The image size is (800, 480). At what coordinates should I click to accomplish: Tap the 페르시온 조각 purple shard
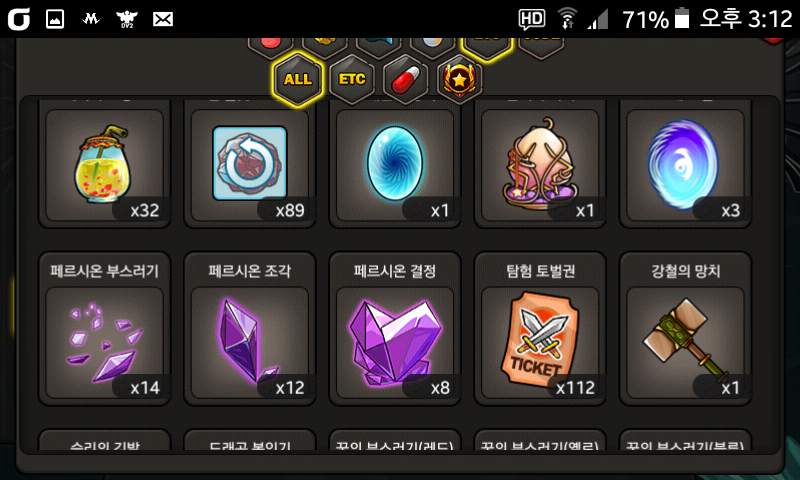(x=249, y=329)
